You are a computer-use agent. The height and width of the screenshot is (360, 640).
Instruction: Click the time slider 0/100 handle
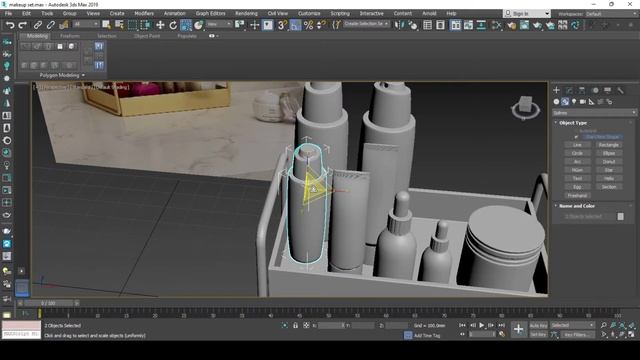(48, 303)
